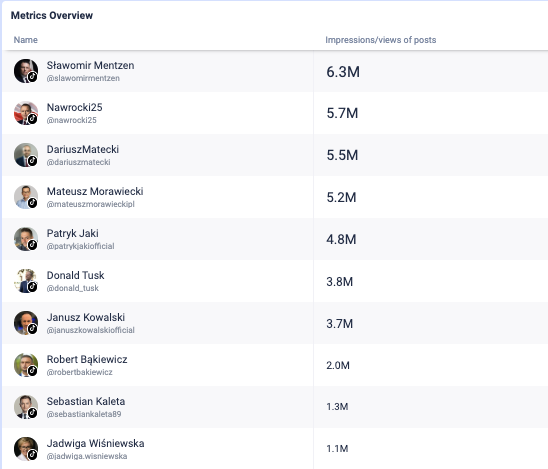Open the @januszkowalskiofficial handle link
548x469 pixels.
[91, 330]
